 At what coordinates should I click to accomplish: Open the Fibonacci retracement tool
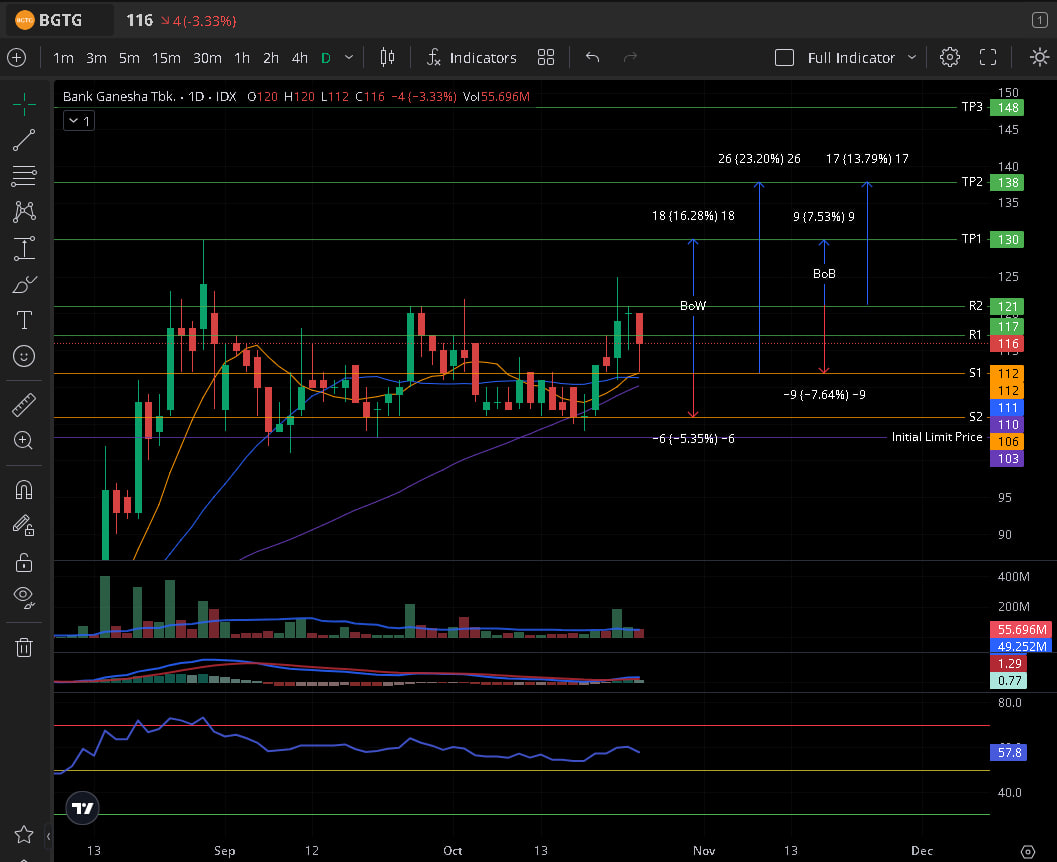(24, 176)
